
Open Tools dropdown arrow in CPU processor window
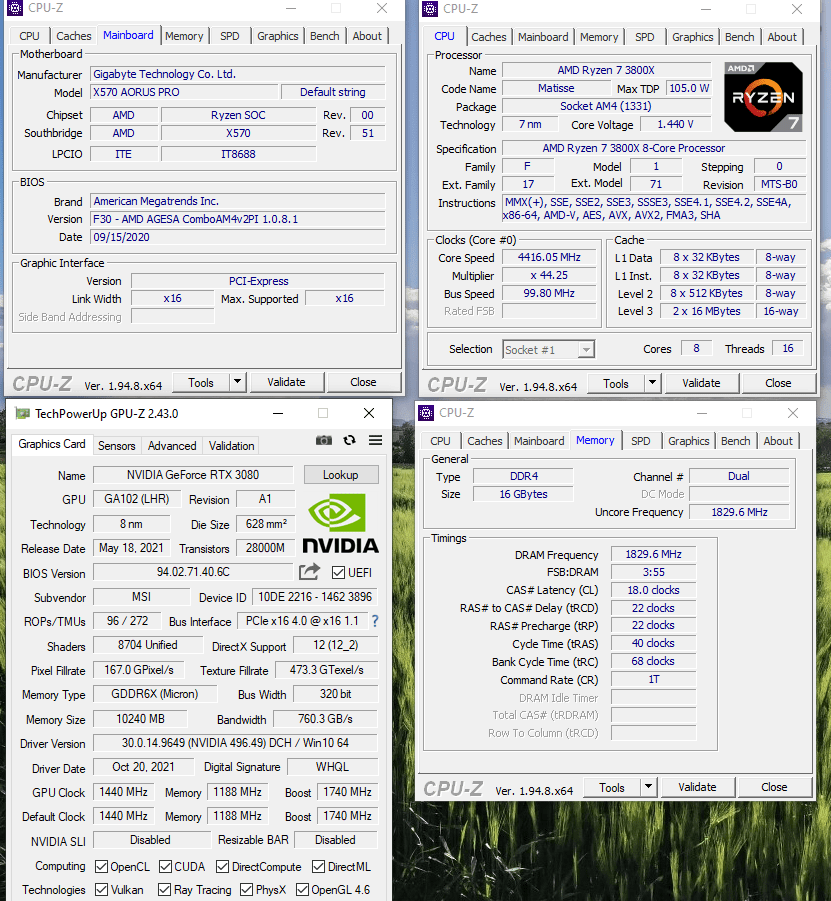[x=652, y=383]
